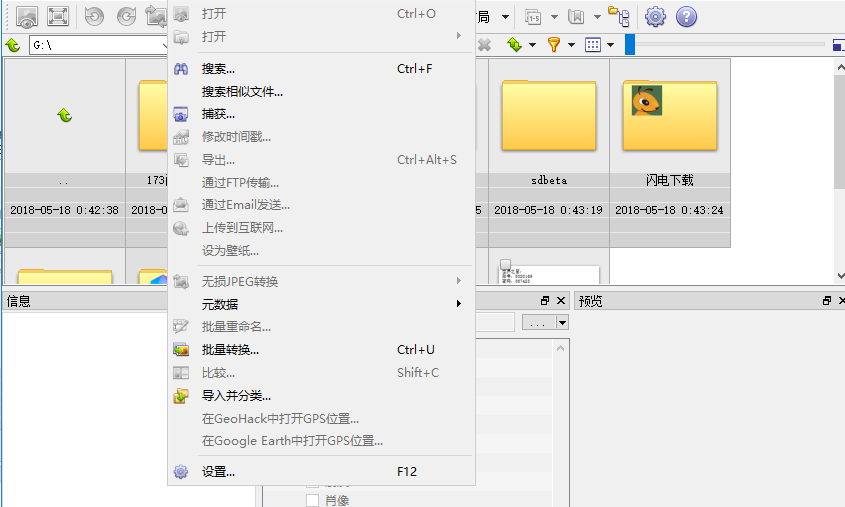Click the categories list scroll up arrow
The image size is (845, 507).
coord(560,349)
